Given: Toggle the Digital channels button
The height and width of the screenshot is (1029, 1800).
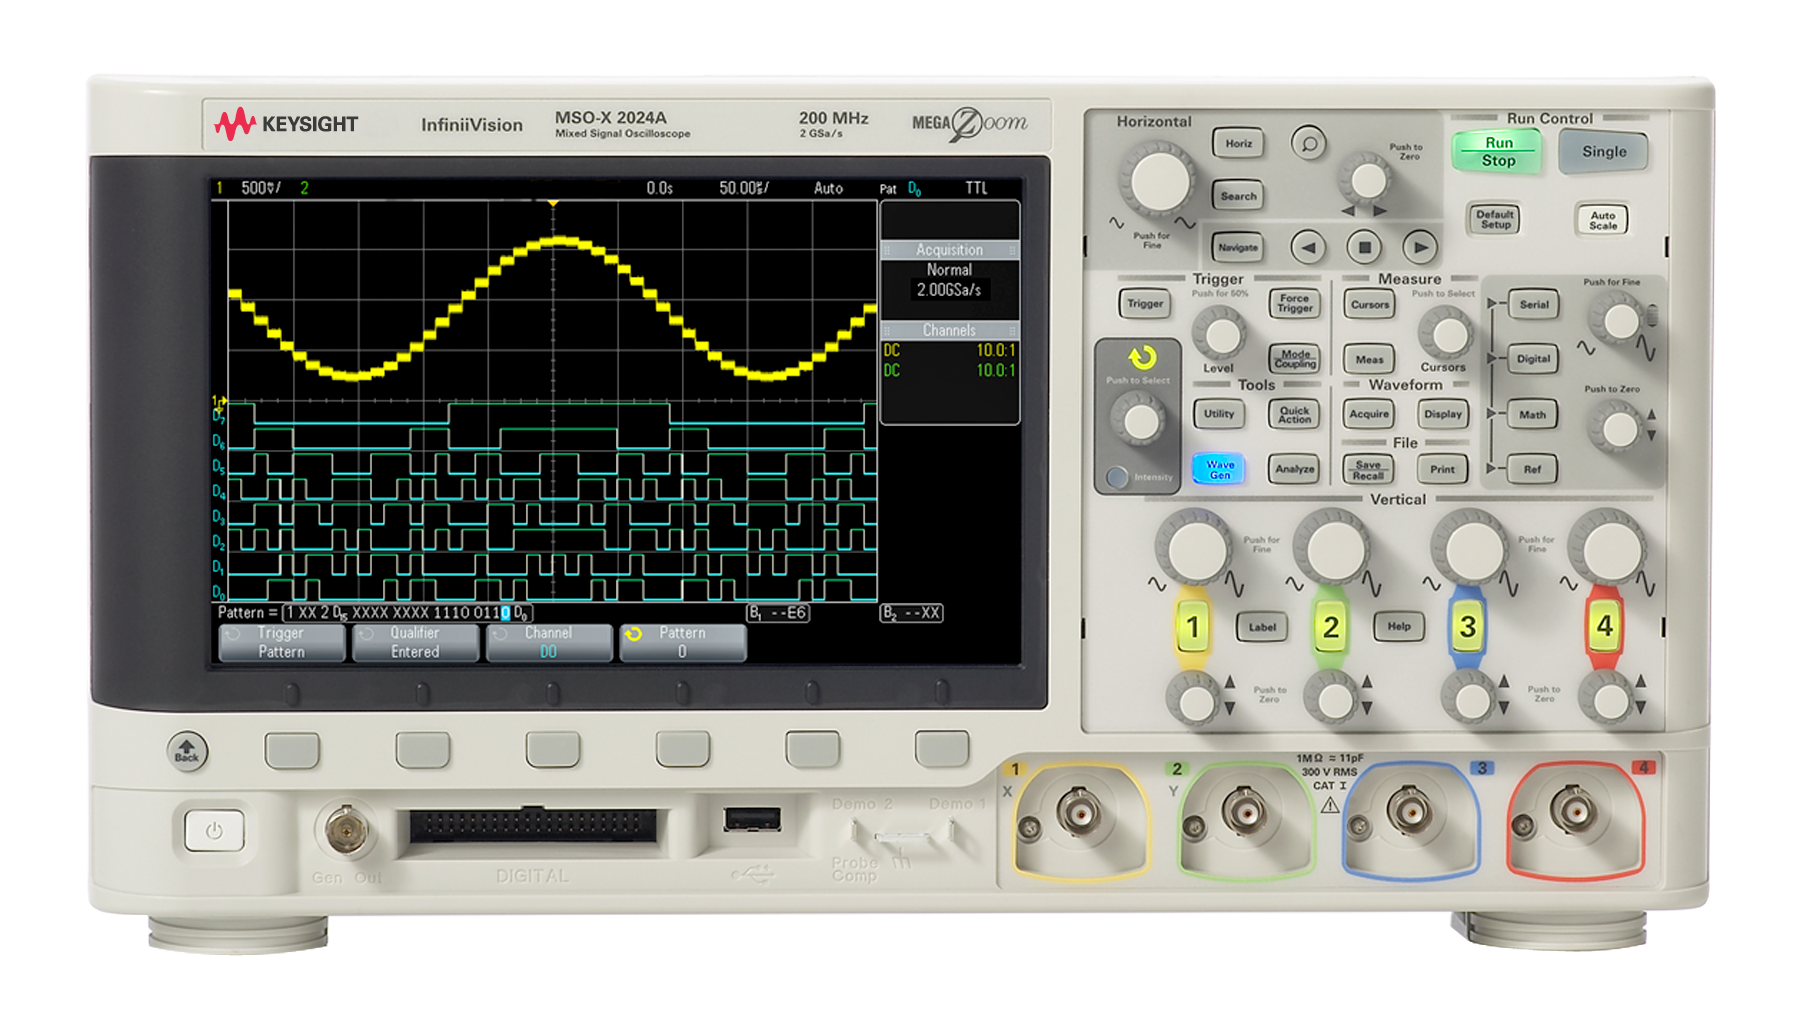Looking at the screenshot, I should (x=1532, y=359).
